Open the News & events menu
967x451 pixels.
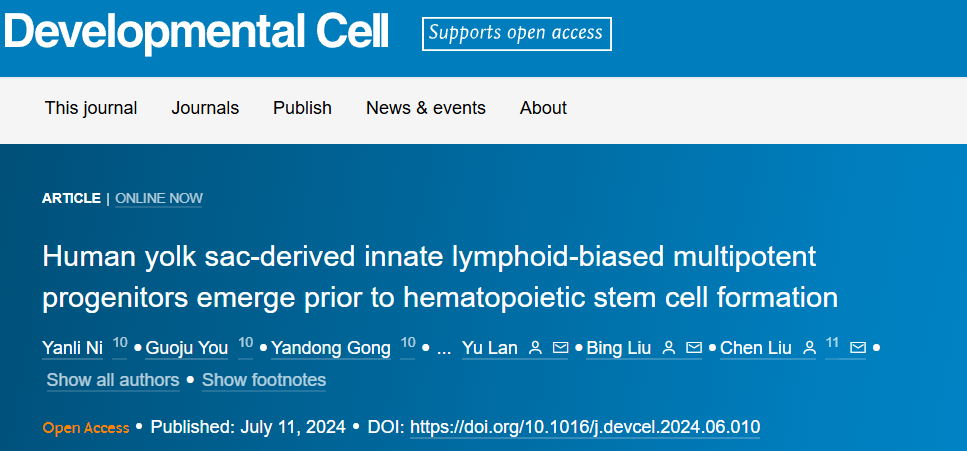pos(426,108)
